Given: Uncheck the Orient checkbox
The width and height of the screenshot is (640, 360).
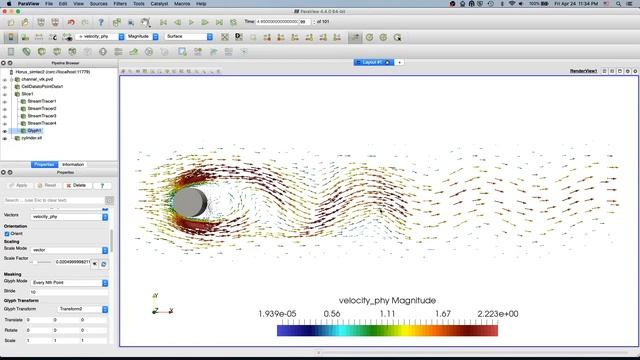Looking at the screenshot, I should pyautogui.click(x=7, y=234).
